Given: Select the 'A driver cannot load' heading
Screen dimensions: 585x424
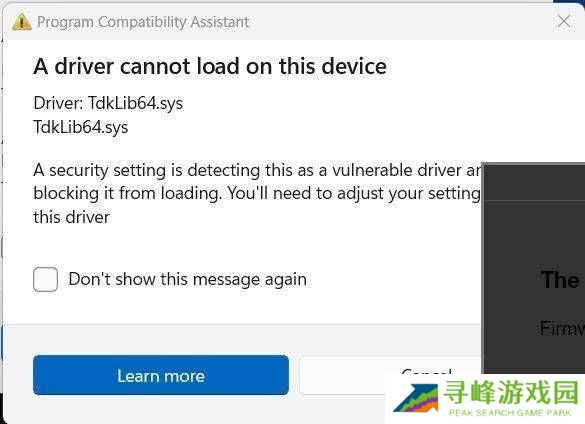Looking at the screenshot, I should pyautogui.click(x=210, y=66).
